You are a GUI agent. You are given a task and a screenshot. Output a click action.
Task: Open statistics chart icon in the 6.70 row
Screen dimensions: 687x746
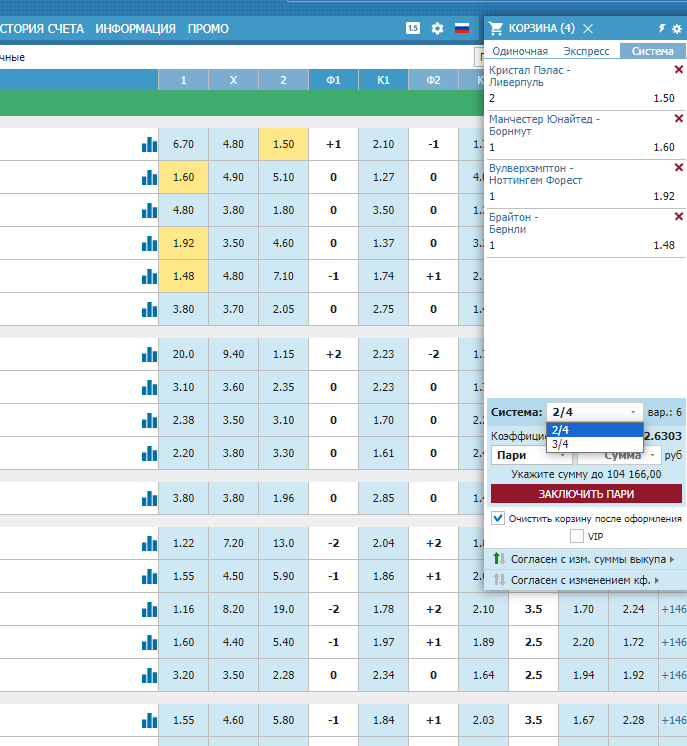click(x=149, y=144)
